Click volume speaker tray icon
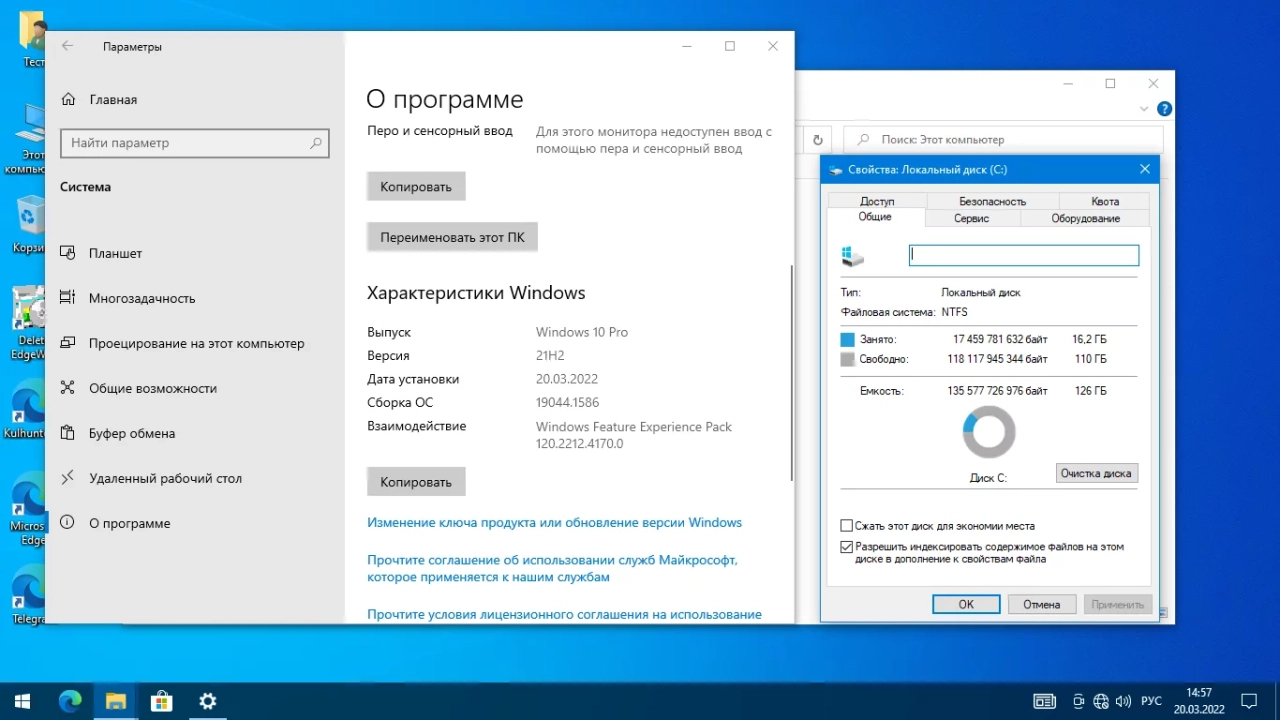1280x720 pixels. (x=1123, y=701)
